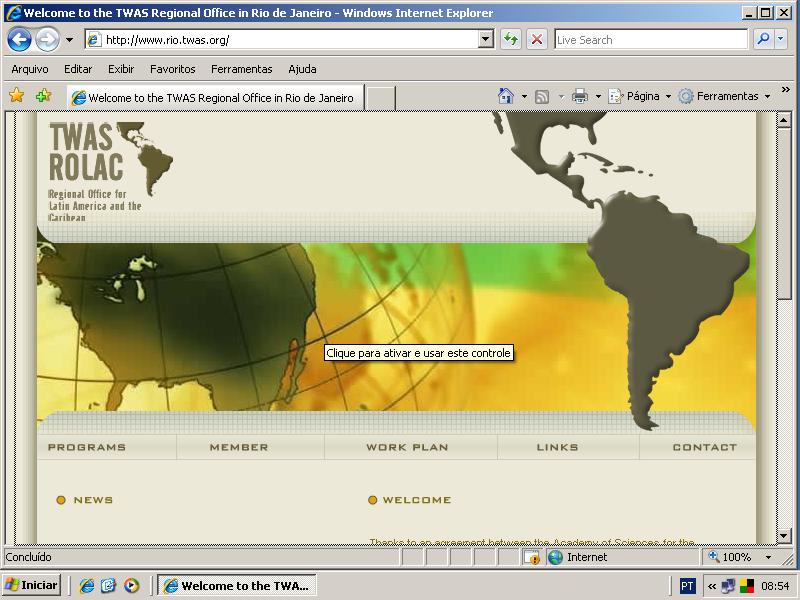Image resolution: width=800 pixels, height=600 pixels.
Task: Click the network computers tray icon
Action: pos(729,586)
